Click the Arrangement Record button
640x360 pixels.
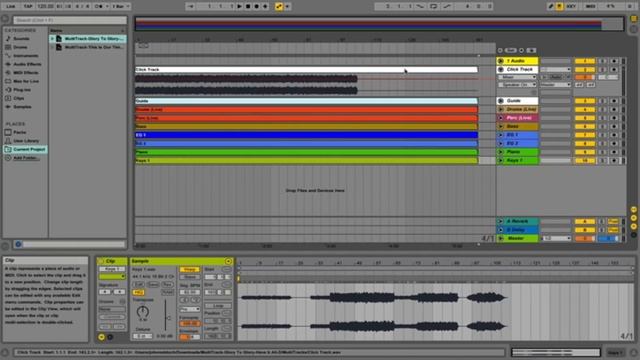257,7
